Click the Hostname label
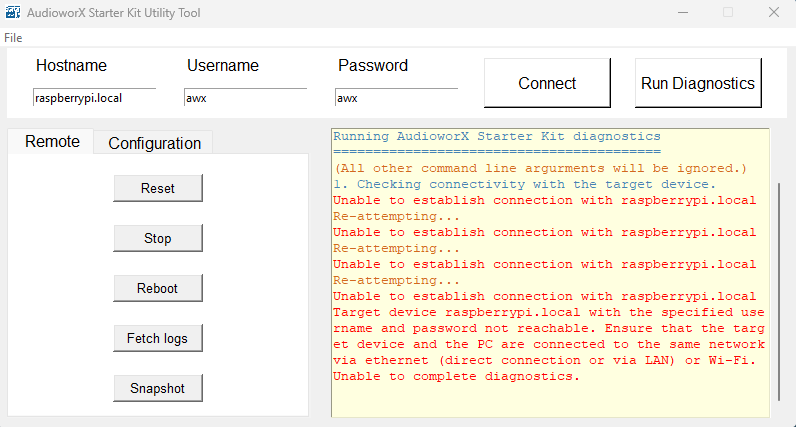The width and height of the screenshot is (796, 427). click(71, 65)
